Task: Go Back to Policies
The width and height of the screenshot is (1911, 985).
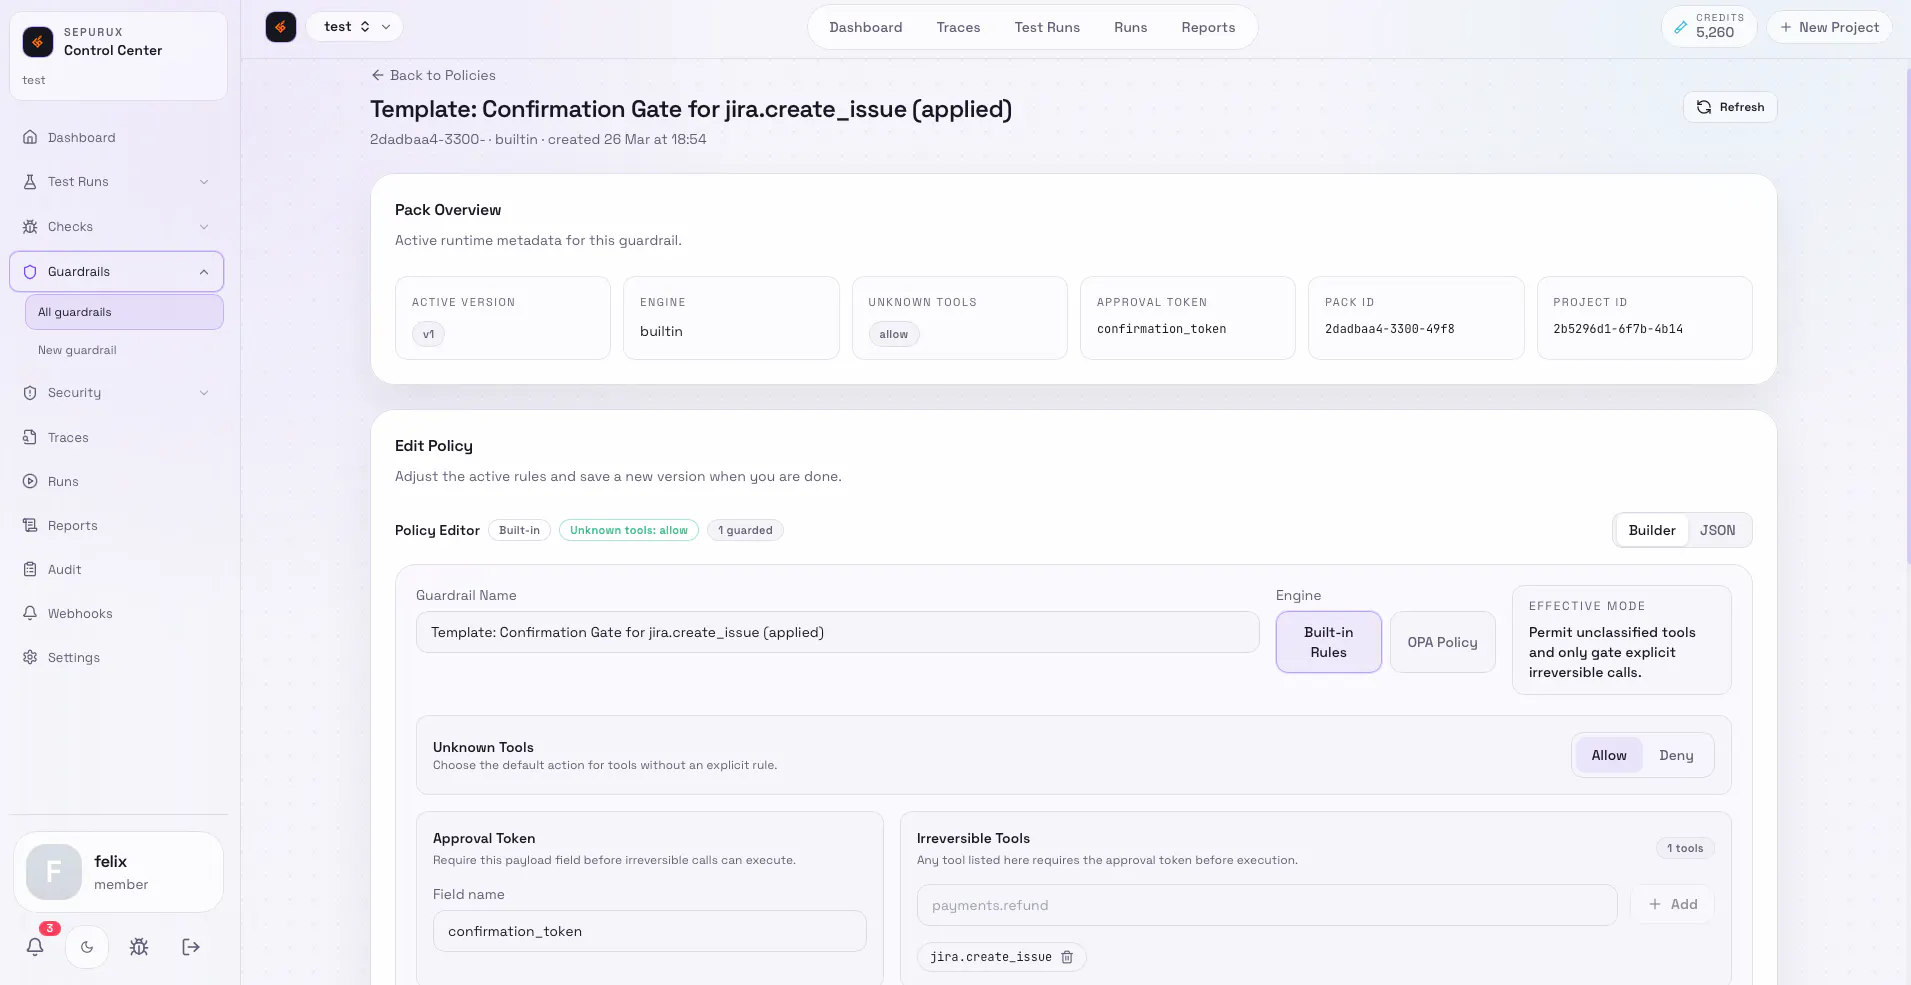Action: tap(433, 75)
